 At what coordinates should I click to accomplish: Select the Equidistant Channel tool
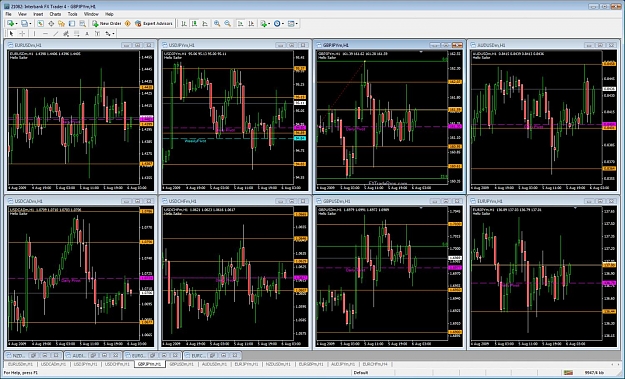(x=66, y=33)
